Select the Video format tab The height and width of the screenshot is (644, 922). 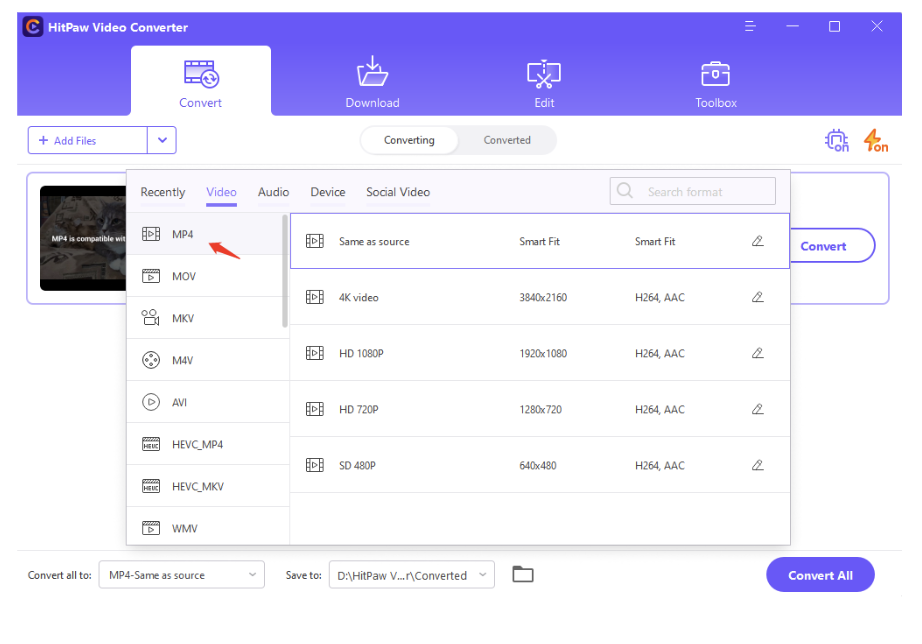tap(221, 192)
